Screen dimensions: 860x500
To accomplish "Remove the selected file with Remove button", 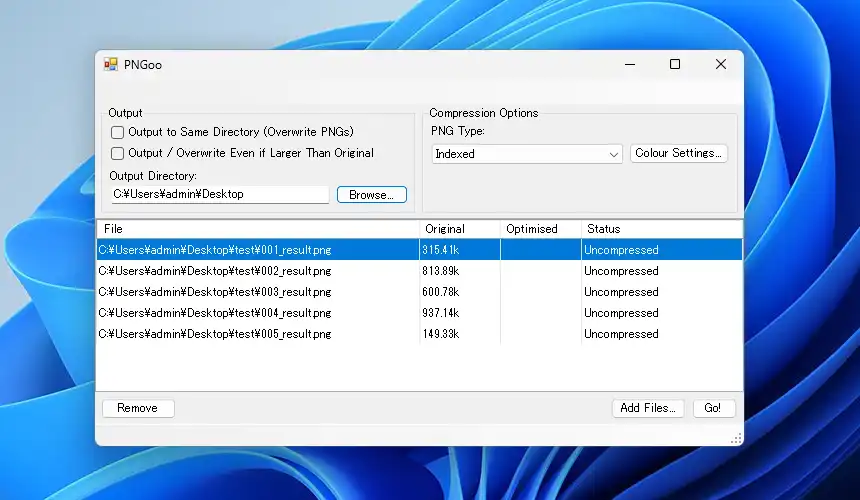I will click(x=138, y=408).
